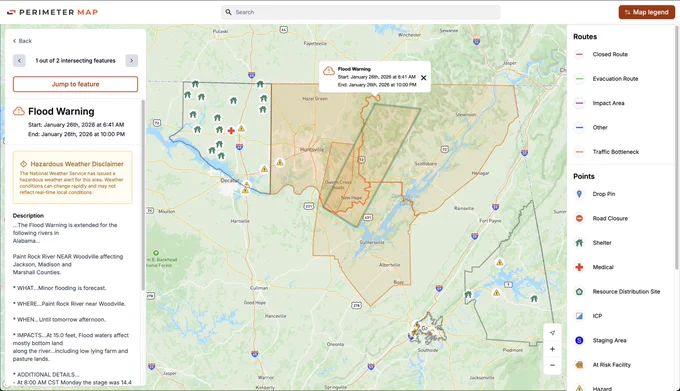Viewport: 680px width, 391px height.
Task: Click the Huntsville city label
Action: (x=312, y=150)
